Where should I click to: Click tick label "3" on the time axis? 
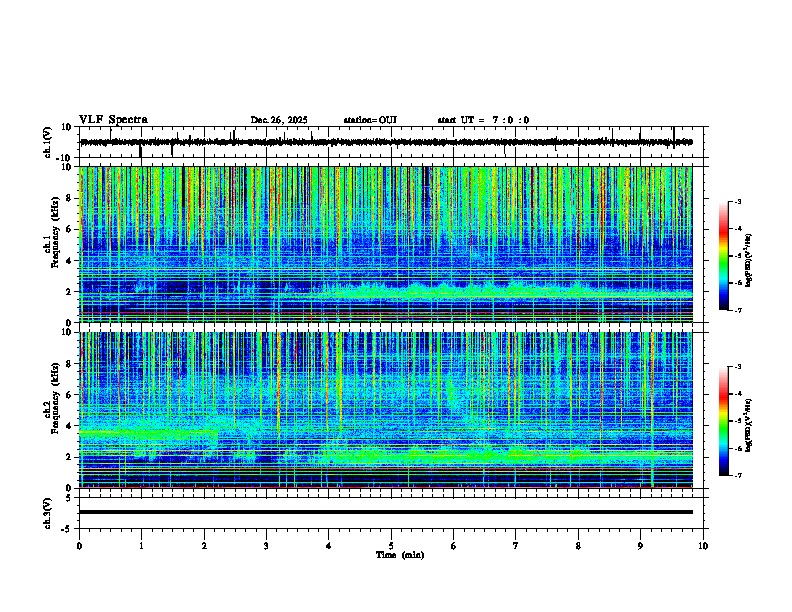coord(266,546)
